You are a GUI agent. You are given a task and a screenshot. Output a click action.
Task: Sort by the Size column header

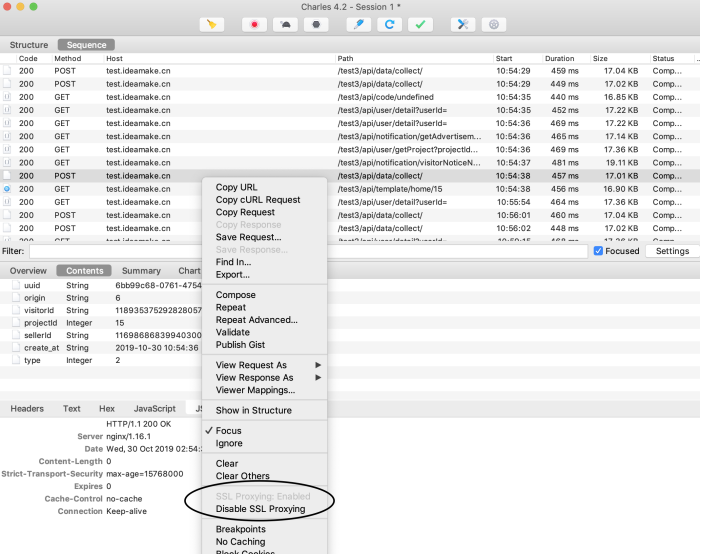pos(600,59)
